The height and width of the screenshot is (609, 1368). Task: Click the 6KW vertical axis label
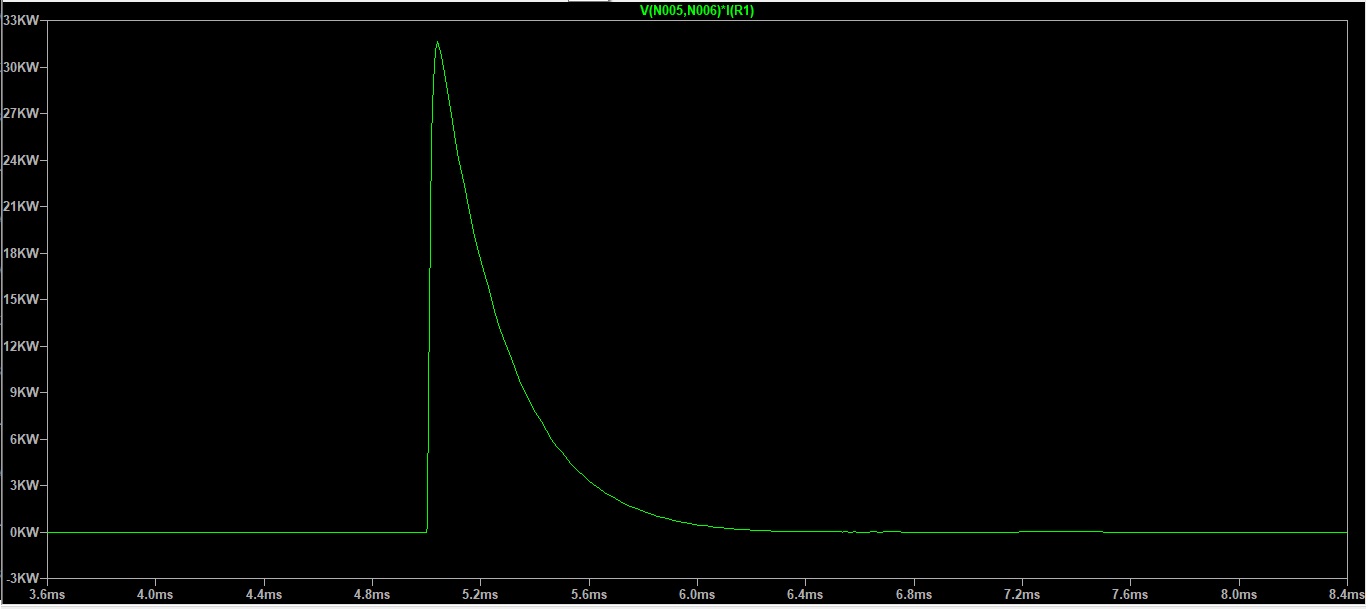pyautogui.click(x=24, y=440)
